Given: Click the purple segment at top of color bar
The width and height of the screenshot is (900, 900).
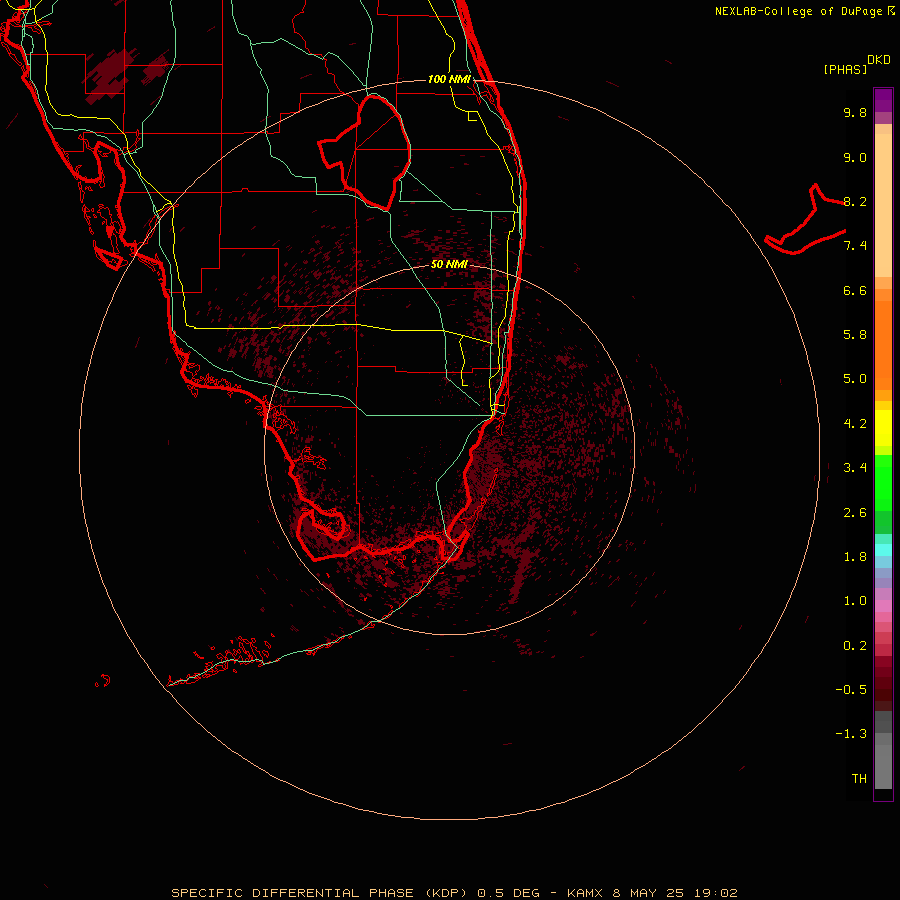Looking at the screenshot, I should click(x=883, y=100).
